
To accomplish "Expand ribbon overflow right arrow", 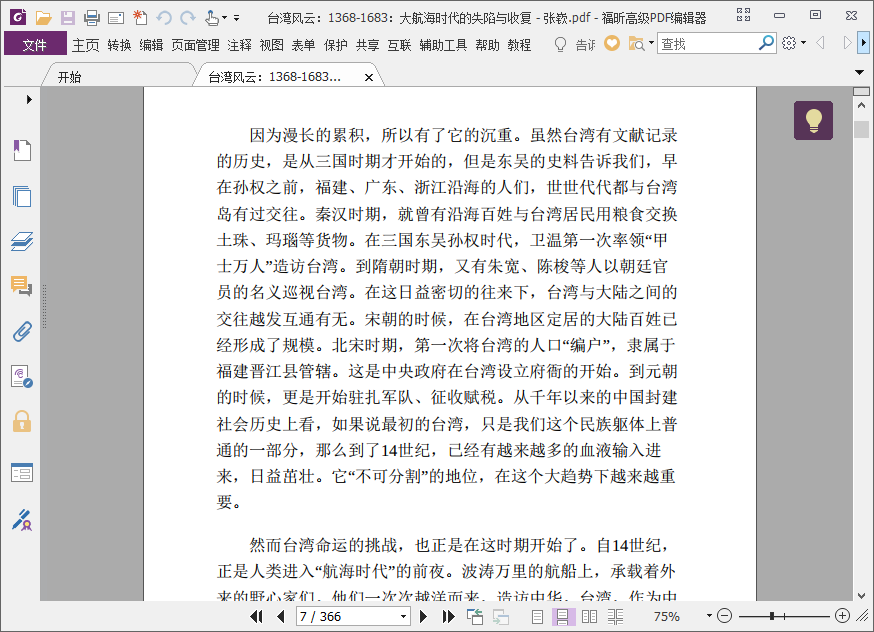I will coord(863,42).
